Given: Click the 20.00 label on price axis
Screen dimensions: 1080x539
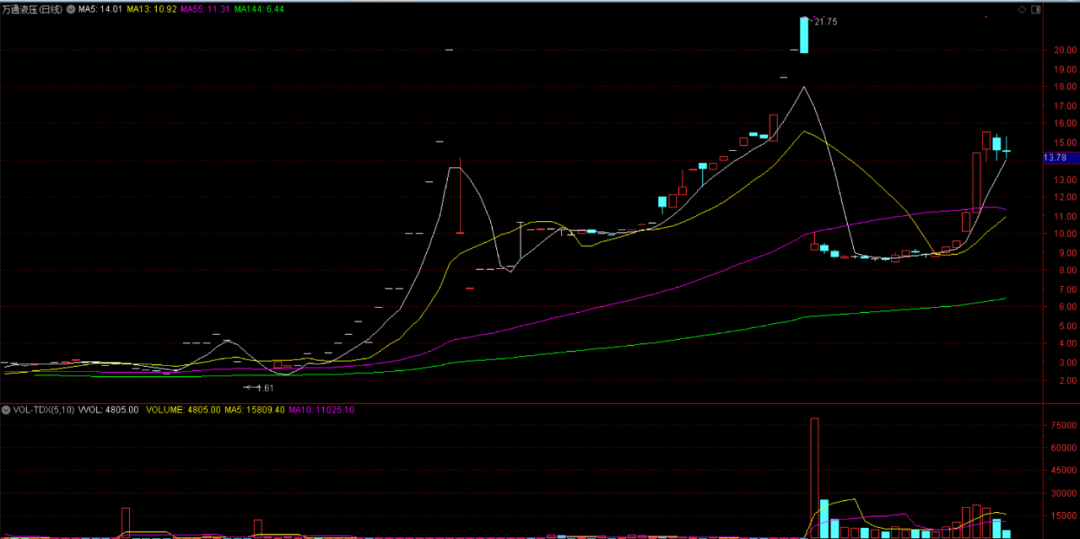Looking at the screenshot, I should [1056, 50].
